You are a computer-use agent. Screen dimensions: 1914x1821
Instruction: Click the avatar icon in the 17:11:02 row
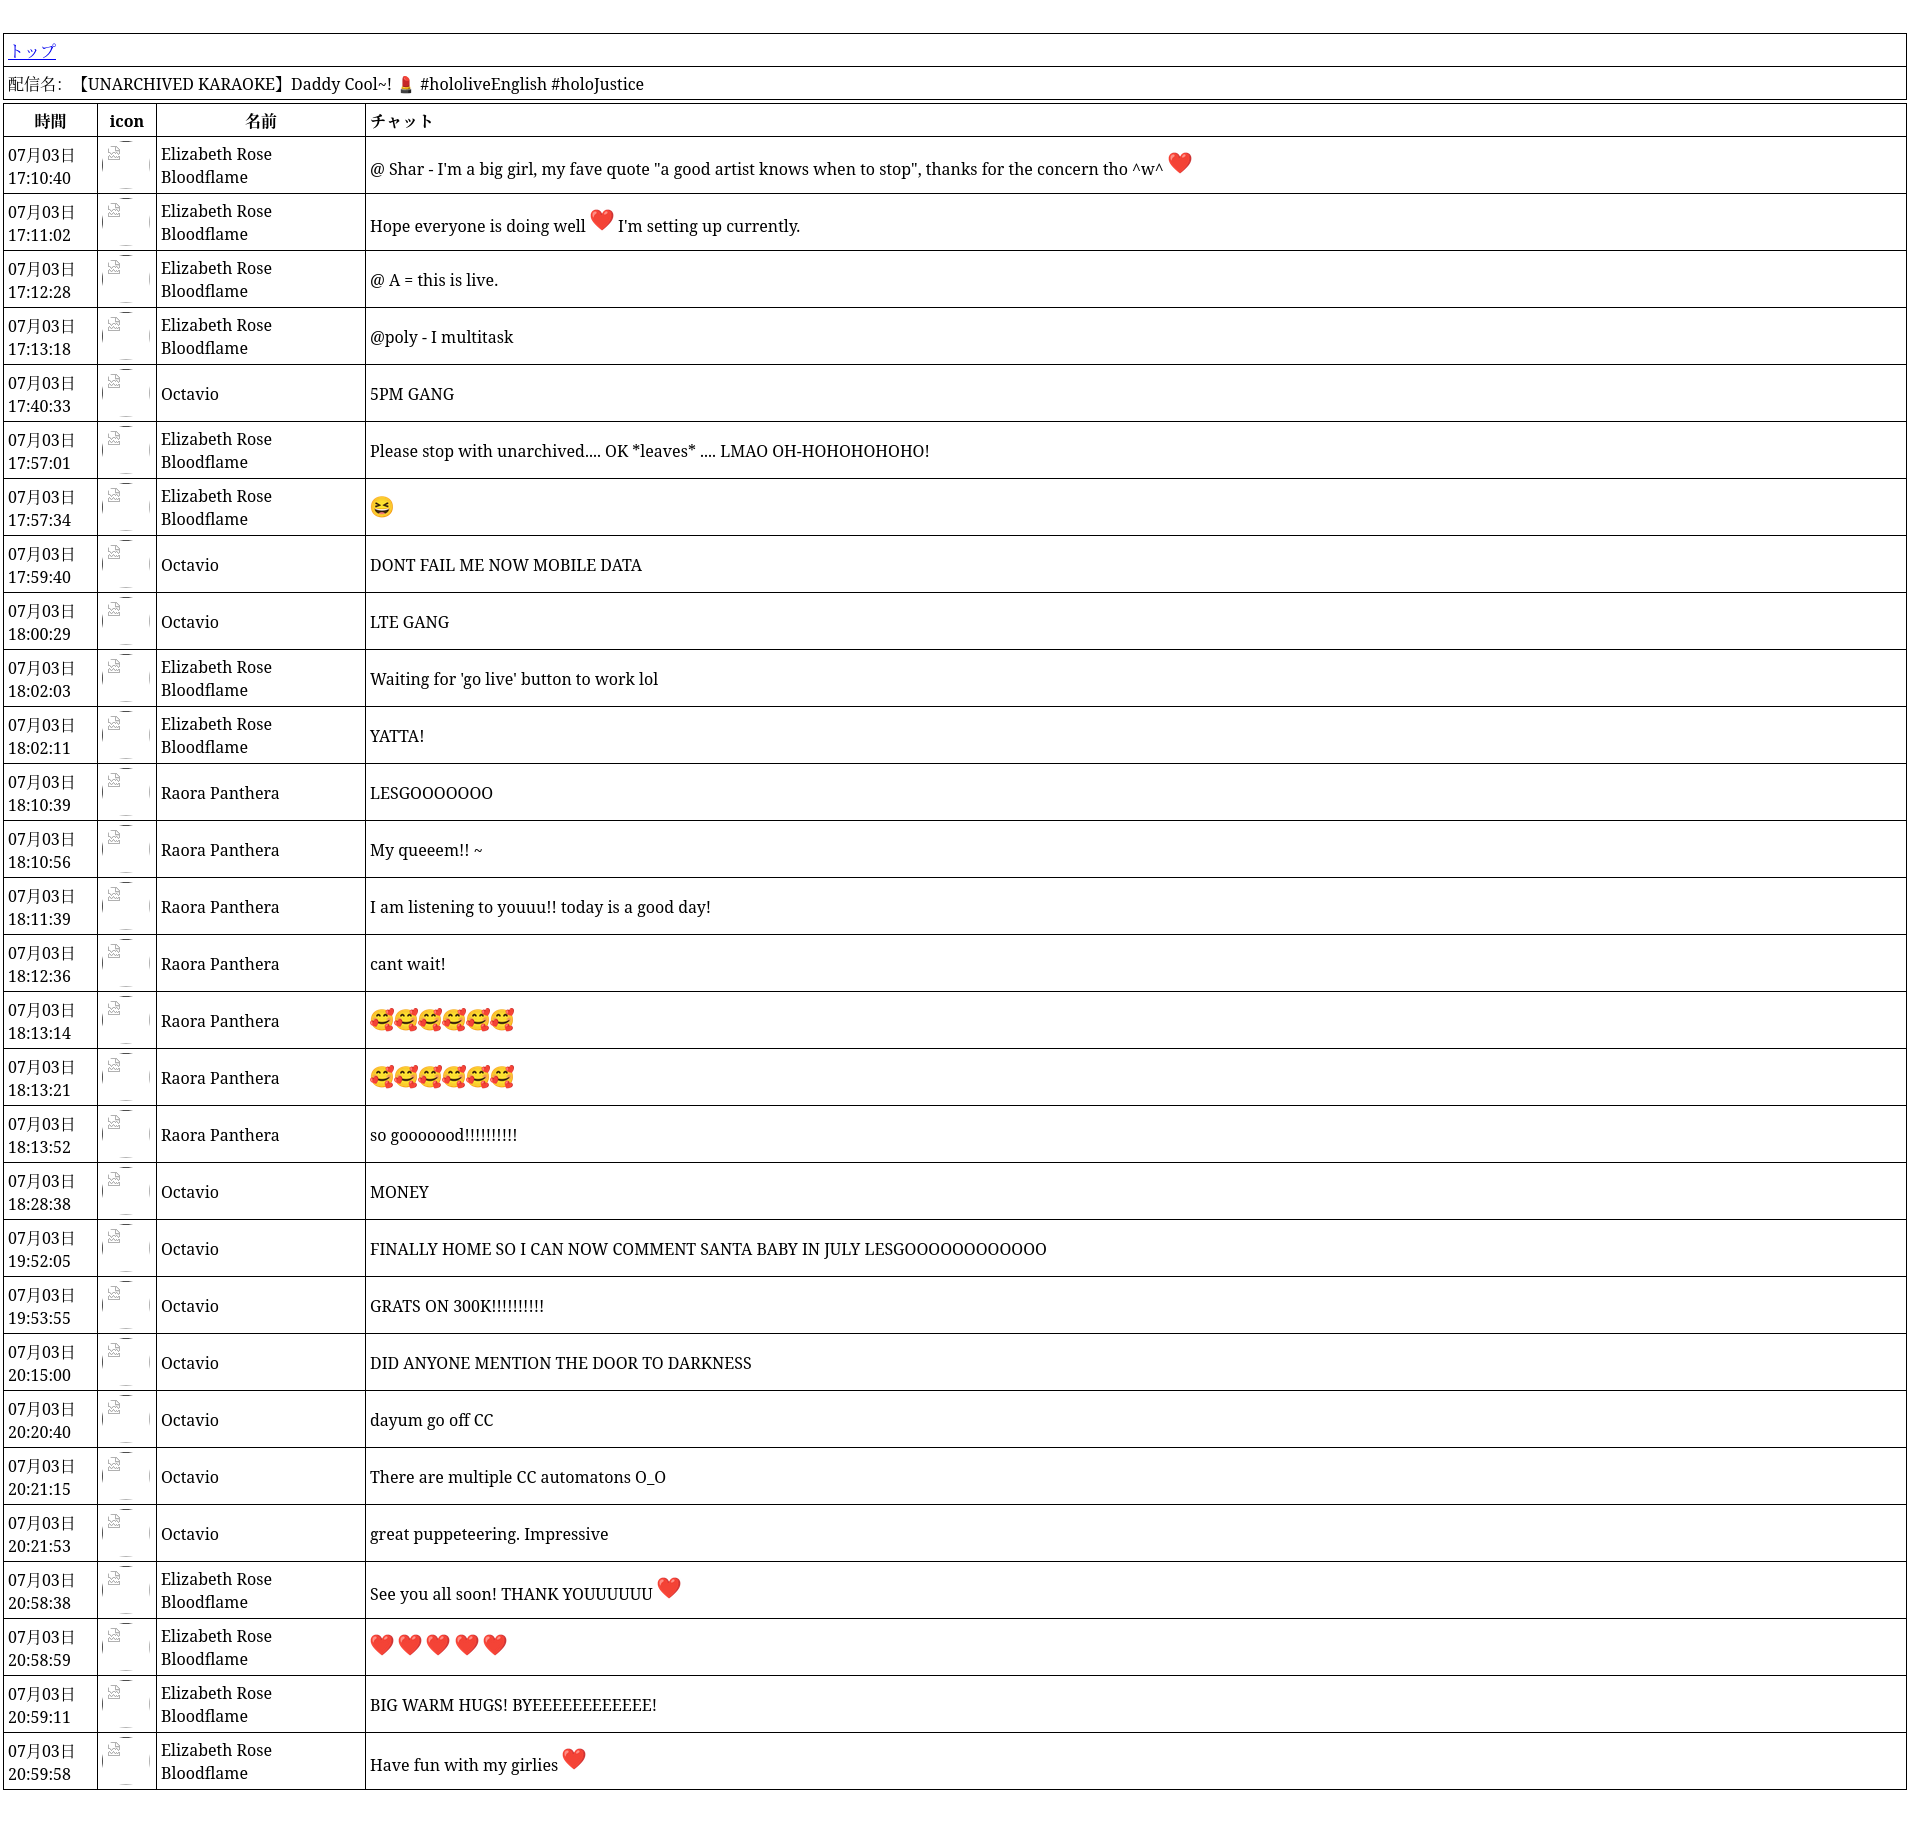coord(126,222)
